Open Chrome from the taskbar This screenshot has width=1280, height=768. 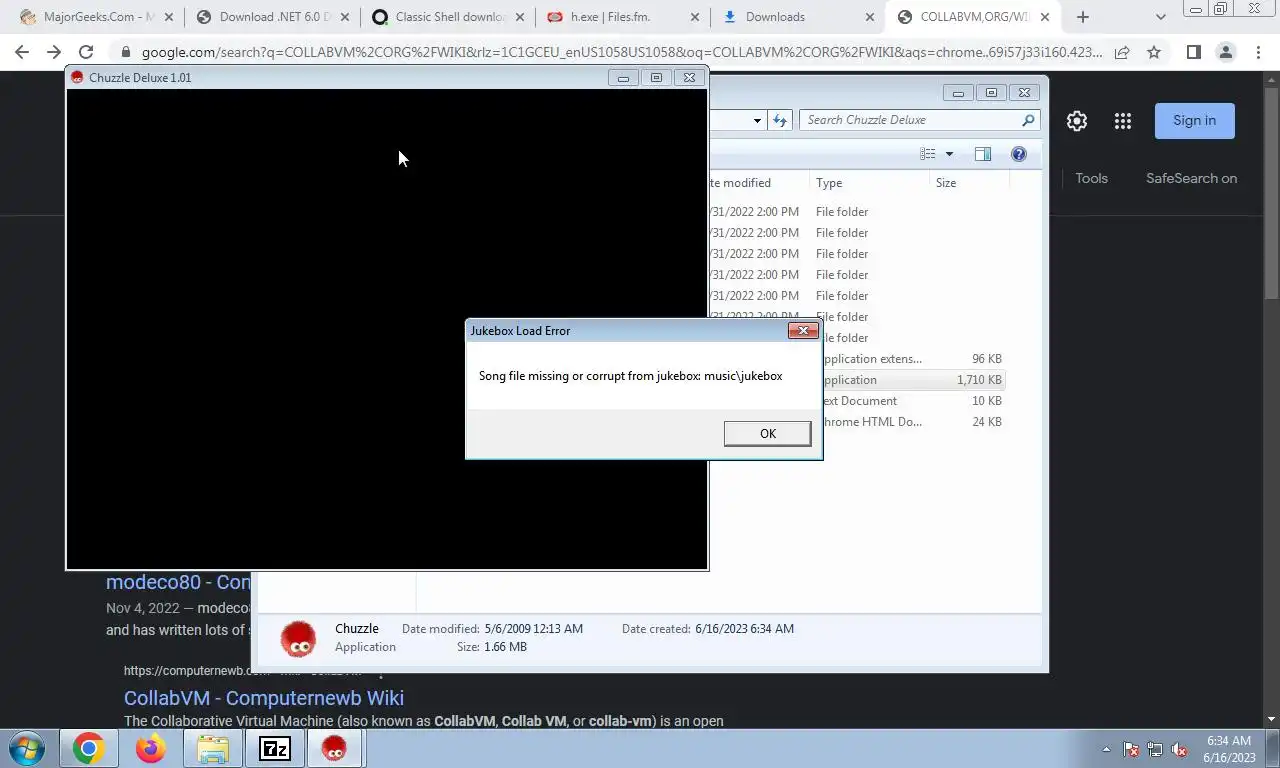coord(88,748)
